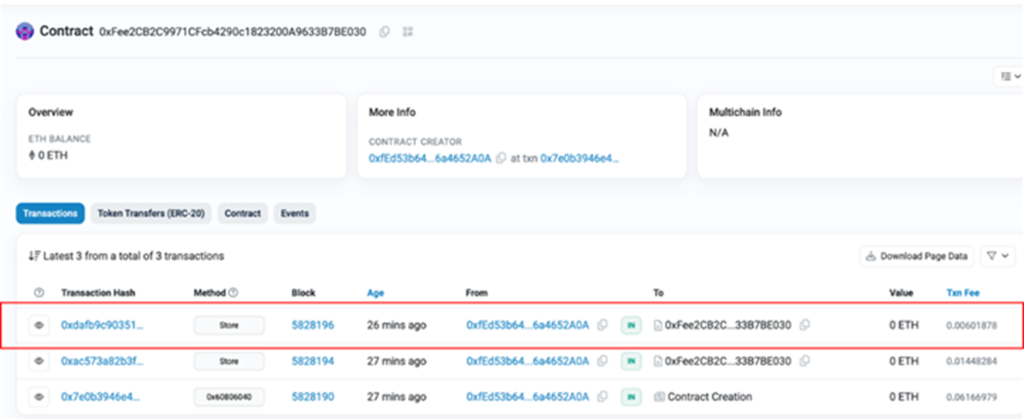Expand the view options menu at top right
1024x419 pixels.
pyautogui.click(x=1010, y=76)
